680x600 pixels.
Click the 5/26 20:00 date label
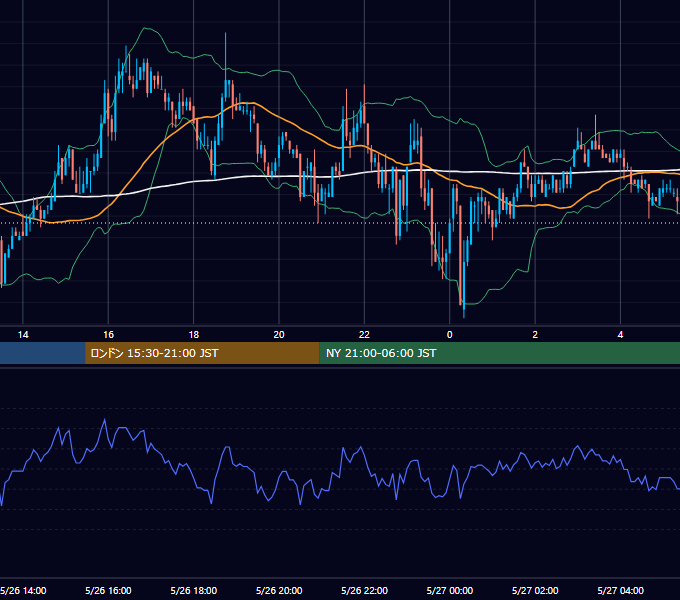click(279, 590)
